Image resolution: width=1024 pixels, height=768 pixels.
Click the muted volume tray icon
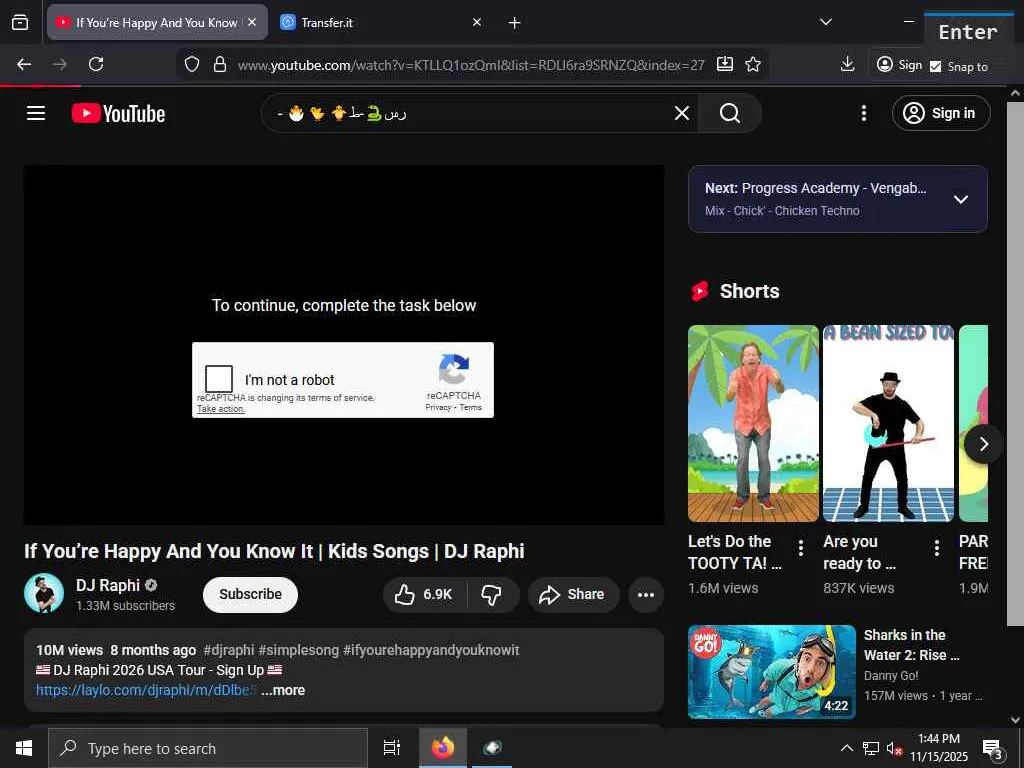pyautogui.click(x=894, y=749)
